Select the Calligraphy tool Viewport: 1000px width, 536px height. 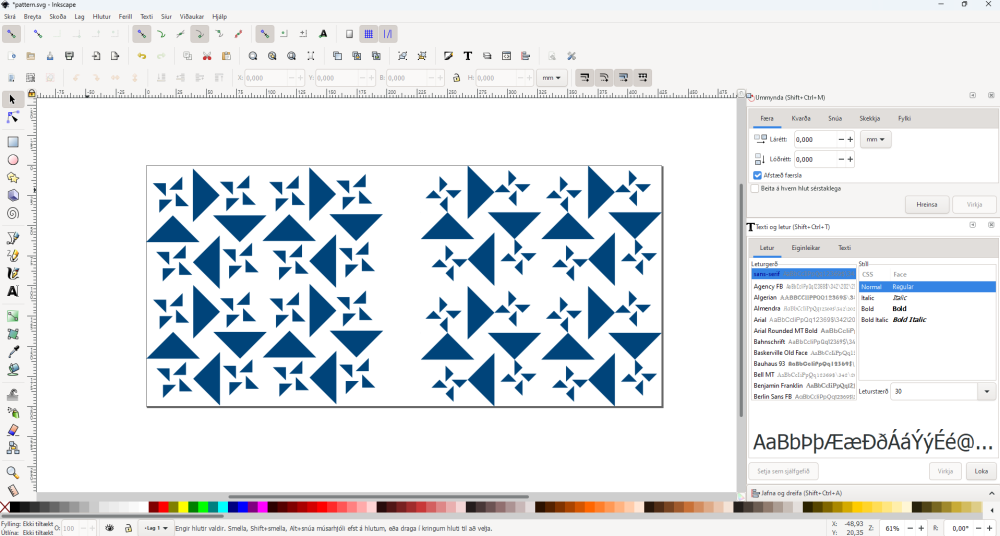pyautogui.click(x=12, y=274)
